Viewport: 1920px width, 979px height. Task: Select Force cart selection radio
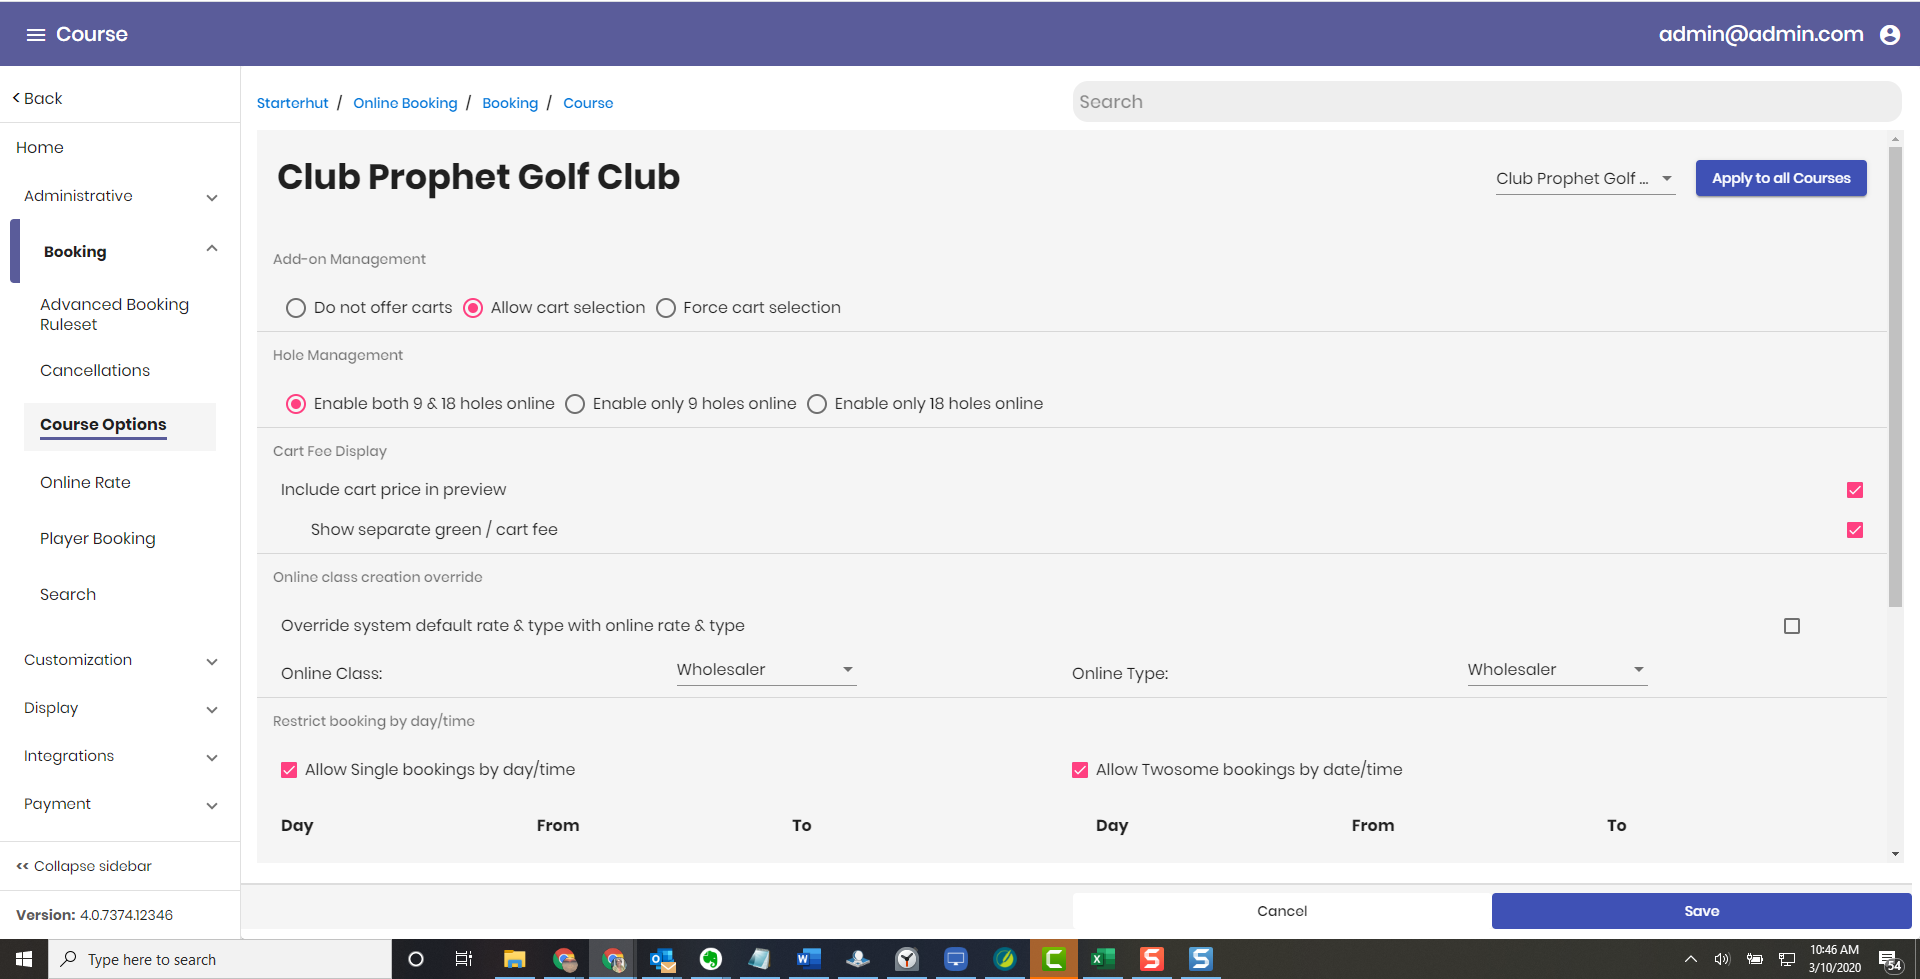point(666,308)
